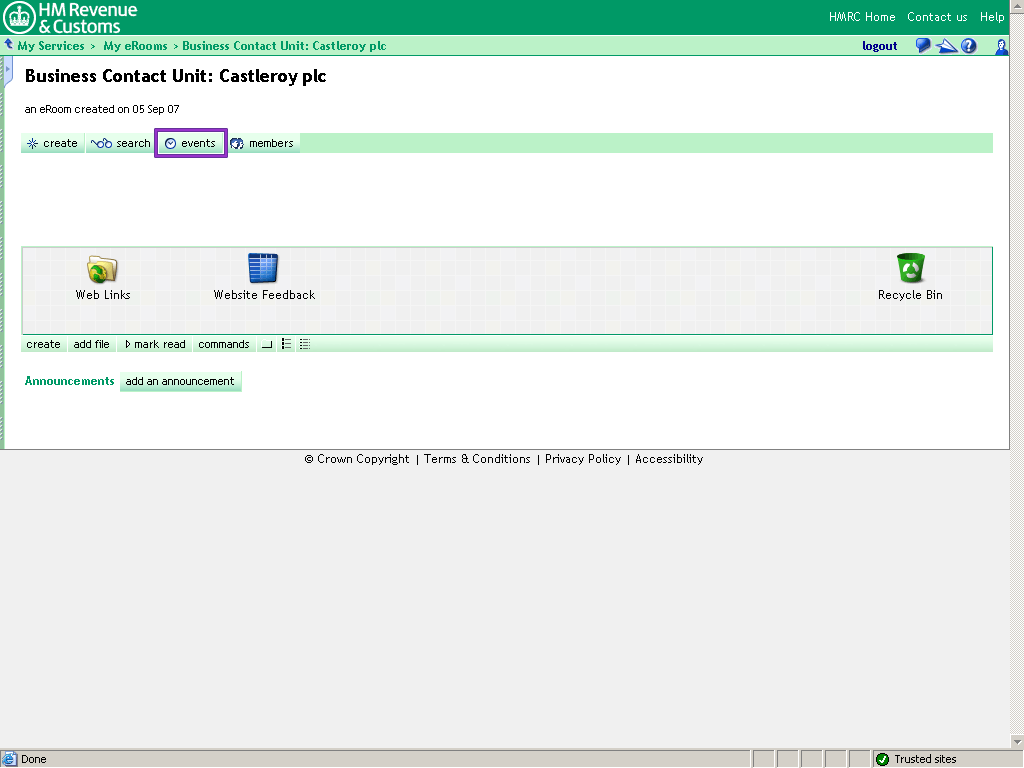Click the add an announcement button
Screen dimensions: 1024x768
point(180,381)
